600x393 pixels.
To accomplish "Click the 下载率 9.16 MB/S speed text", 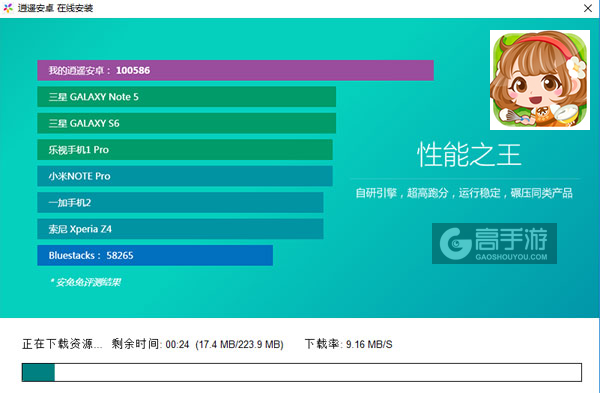I will tap(349, 344).
